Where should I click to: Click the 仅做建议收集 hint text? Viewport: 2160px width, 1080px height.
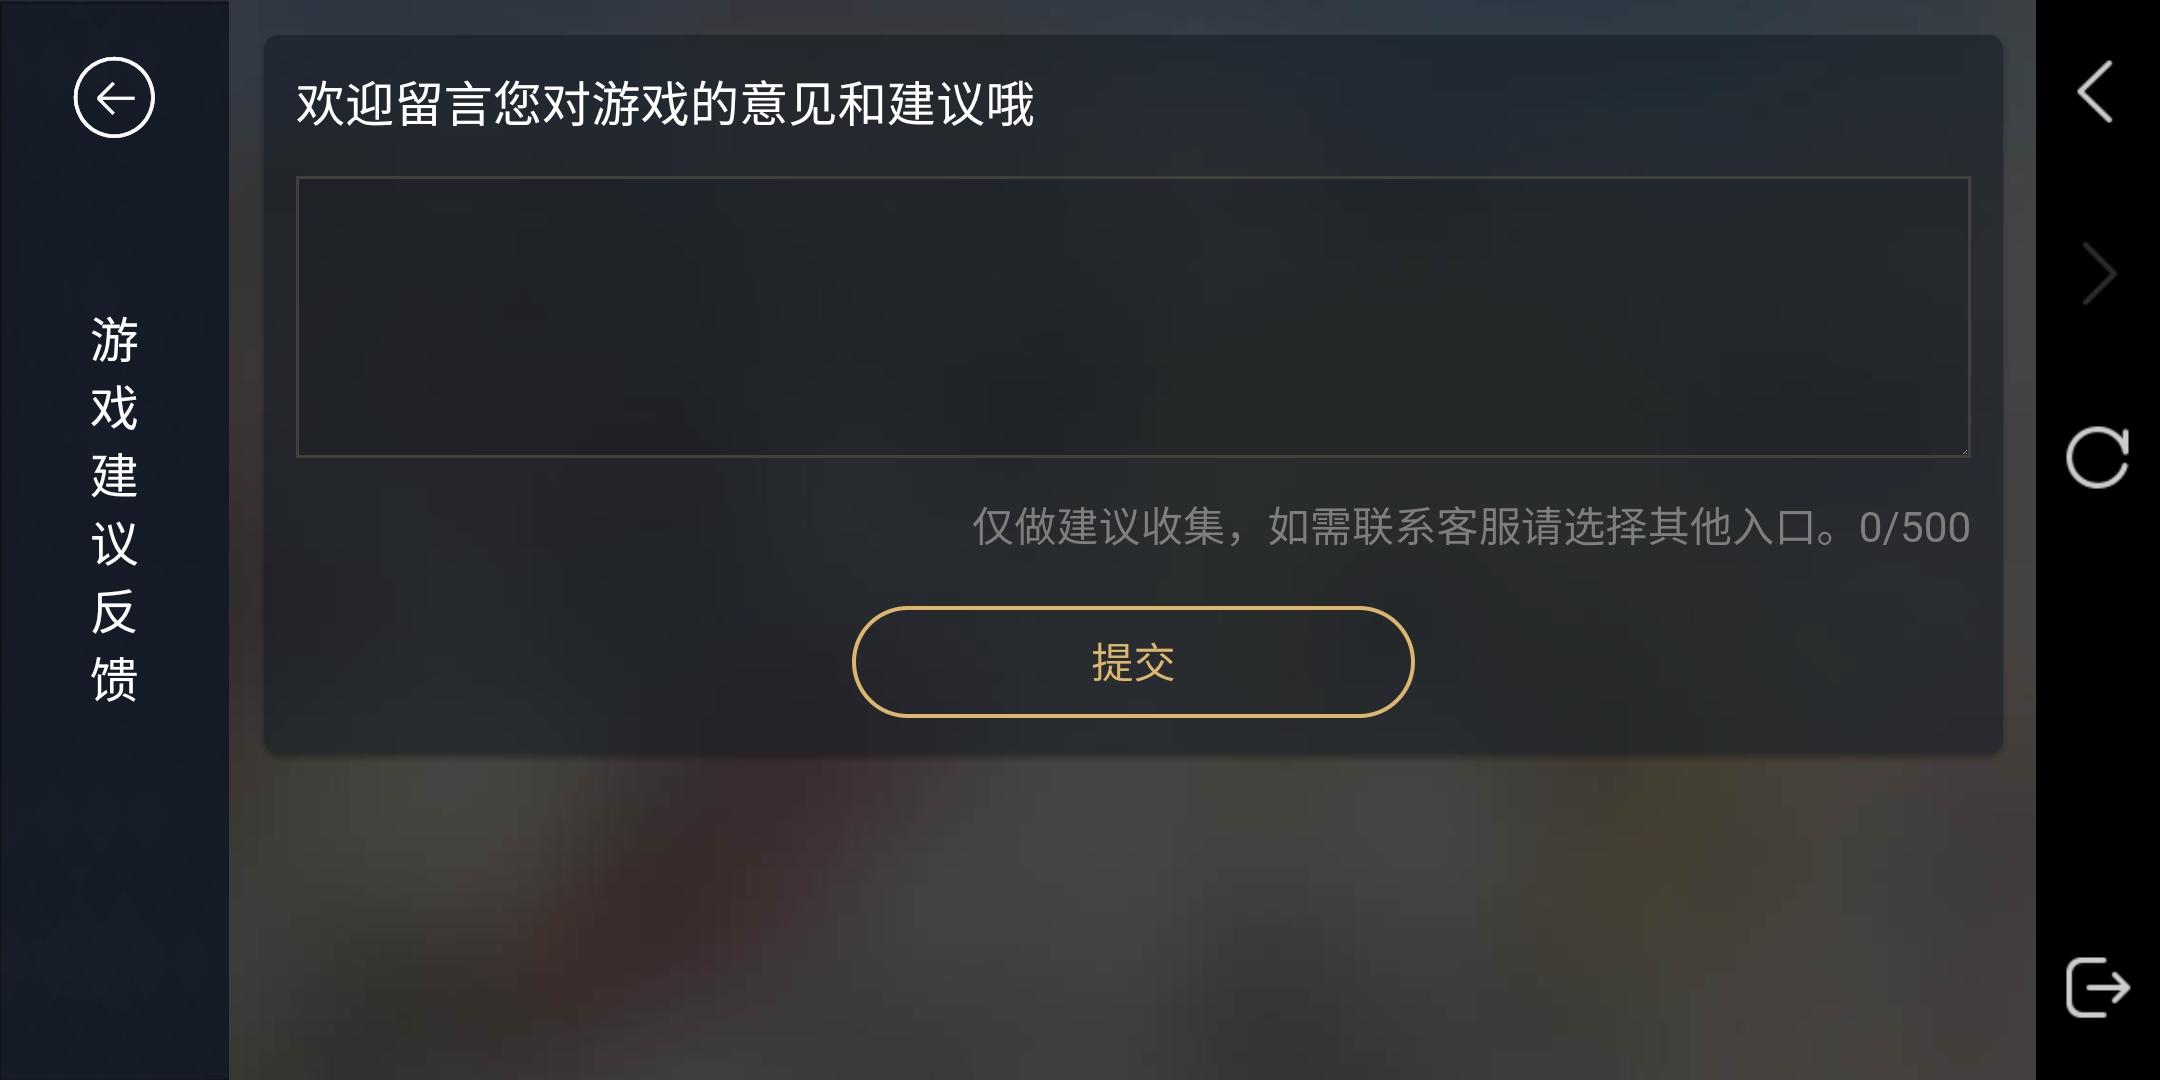1098,528
